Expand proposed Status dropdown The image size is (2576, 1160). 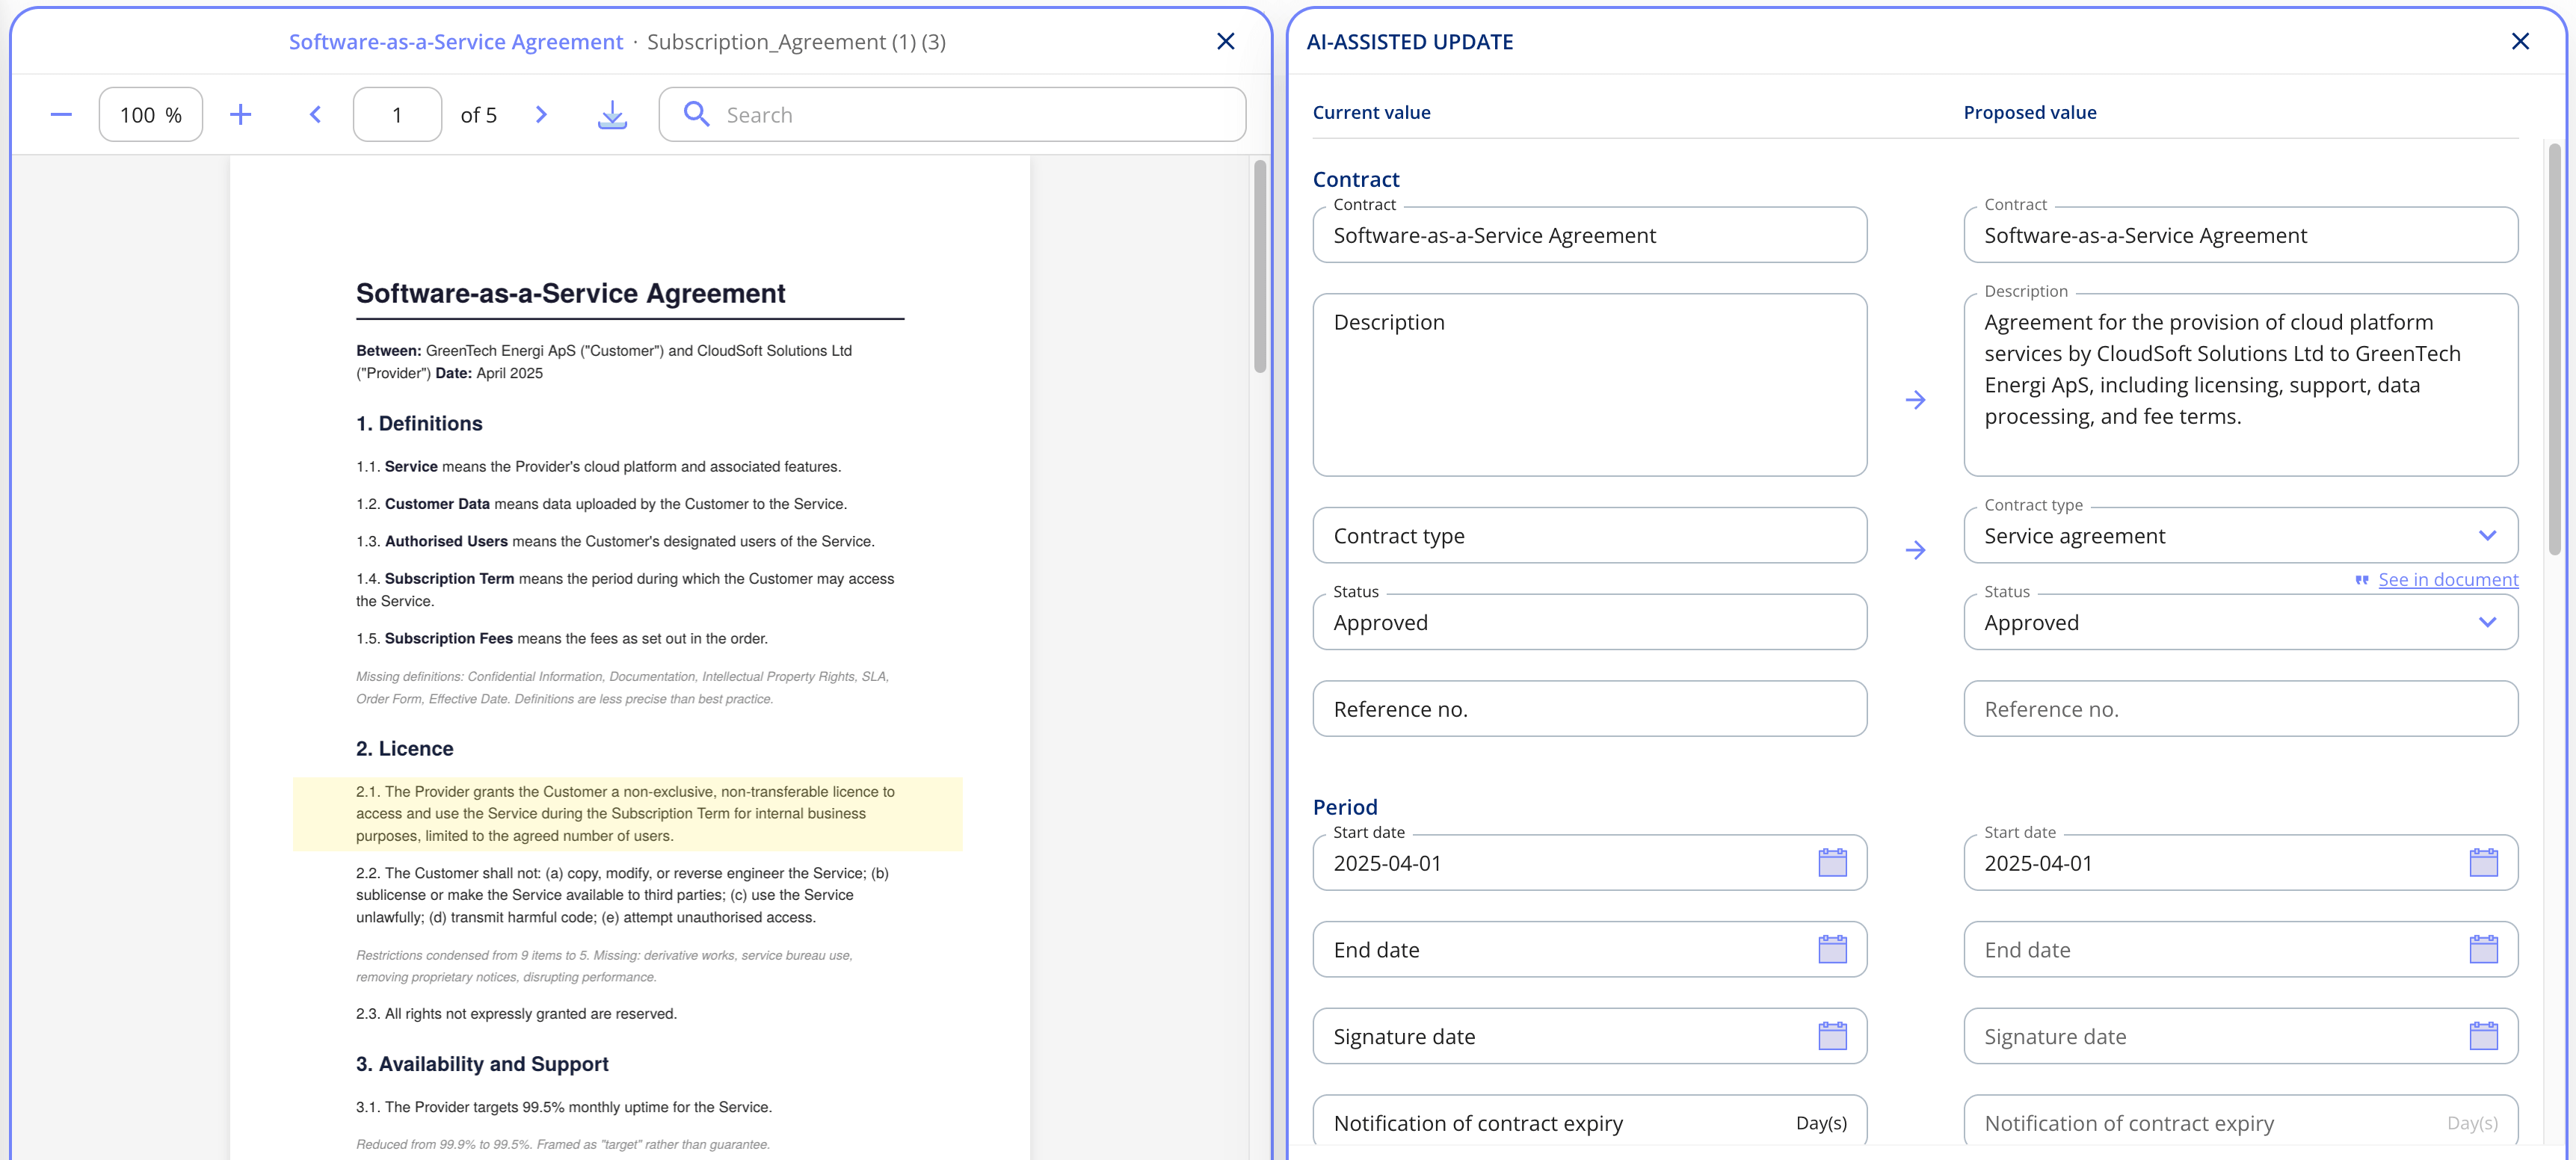pos(2487,622)
